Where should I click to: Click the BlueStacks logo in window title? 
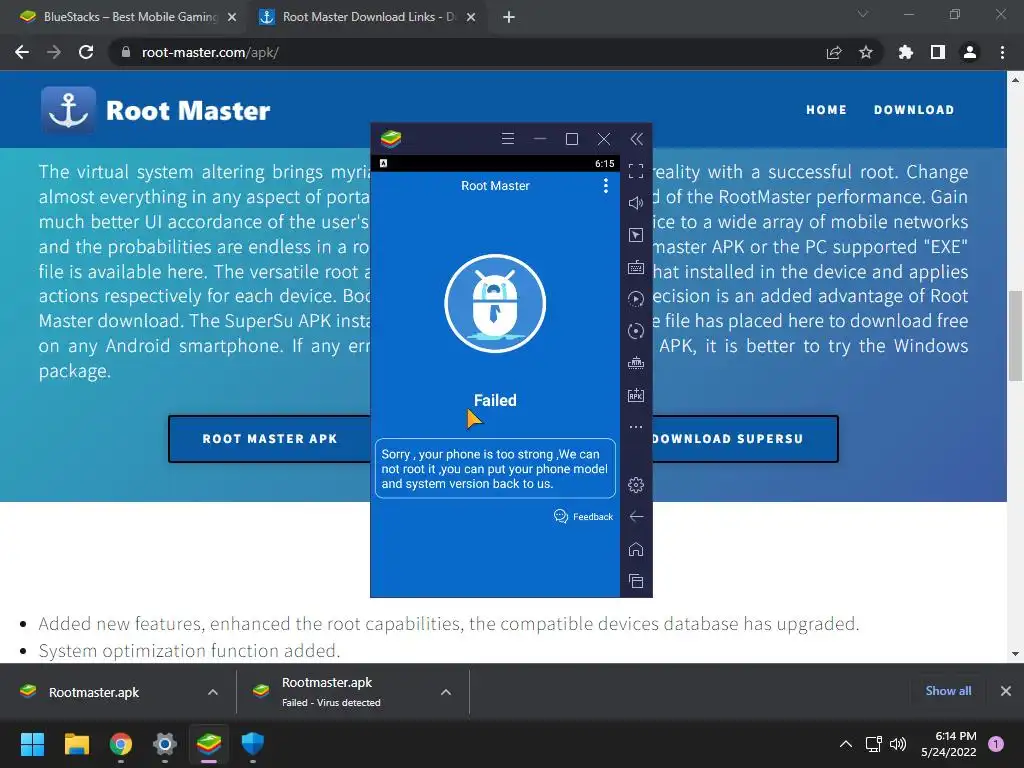tap(391, 138)
